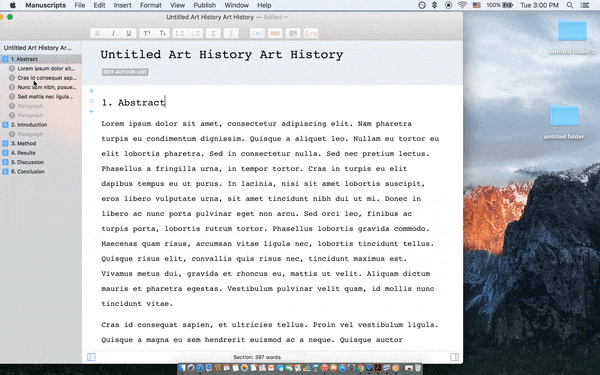Screen dimensions: 600x375
Task: Select the 6. Conclusion section in outline
Action: [41, 171]
